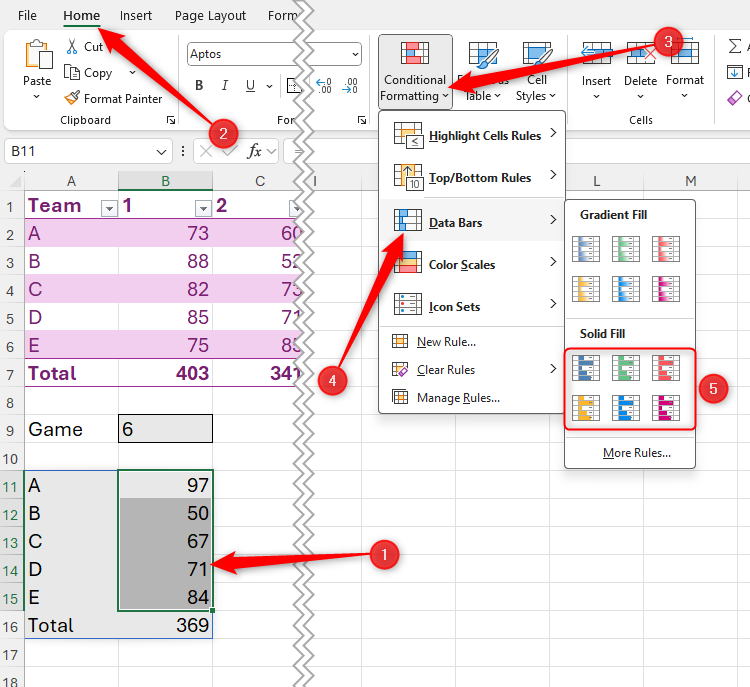Select the green Solid Fill data bar

pyautogui.click(x=625, y=370)
